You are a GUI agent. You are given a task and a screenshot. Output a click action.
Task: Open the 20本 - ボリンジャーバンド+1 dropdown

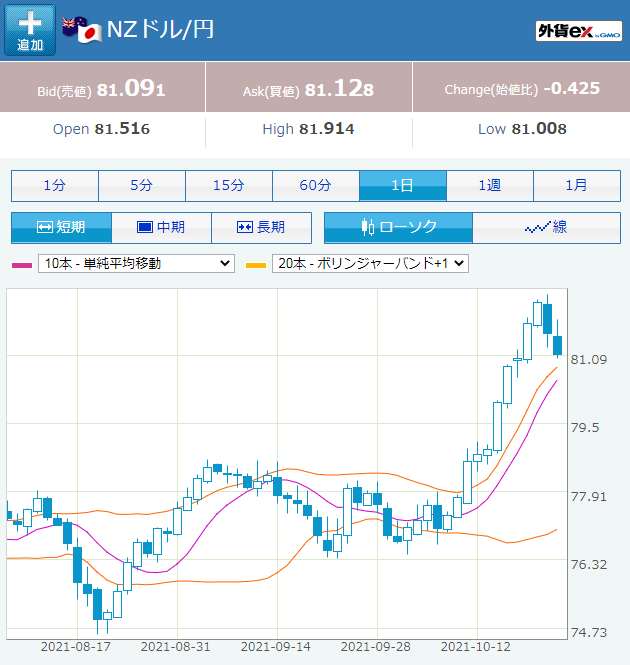click(370, 263)
